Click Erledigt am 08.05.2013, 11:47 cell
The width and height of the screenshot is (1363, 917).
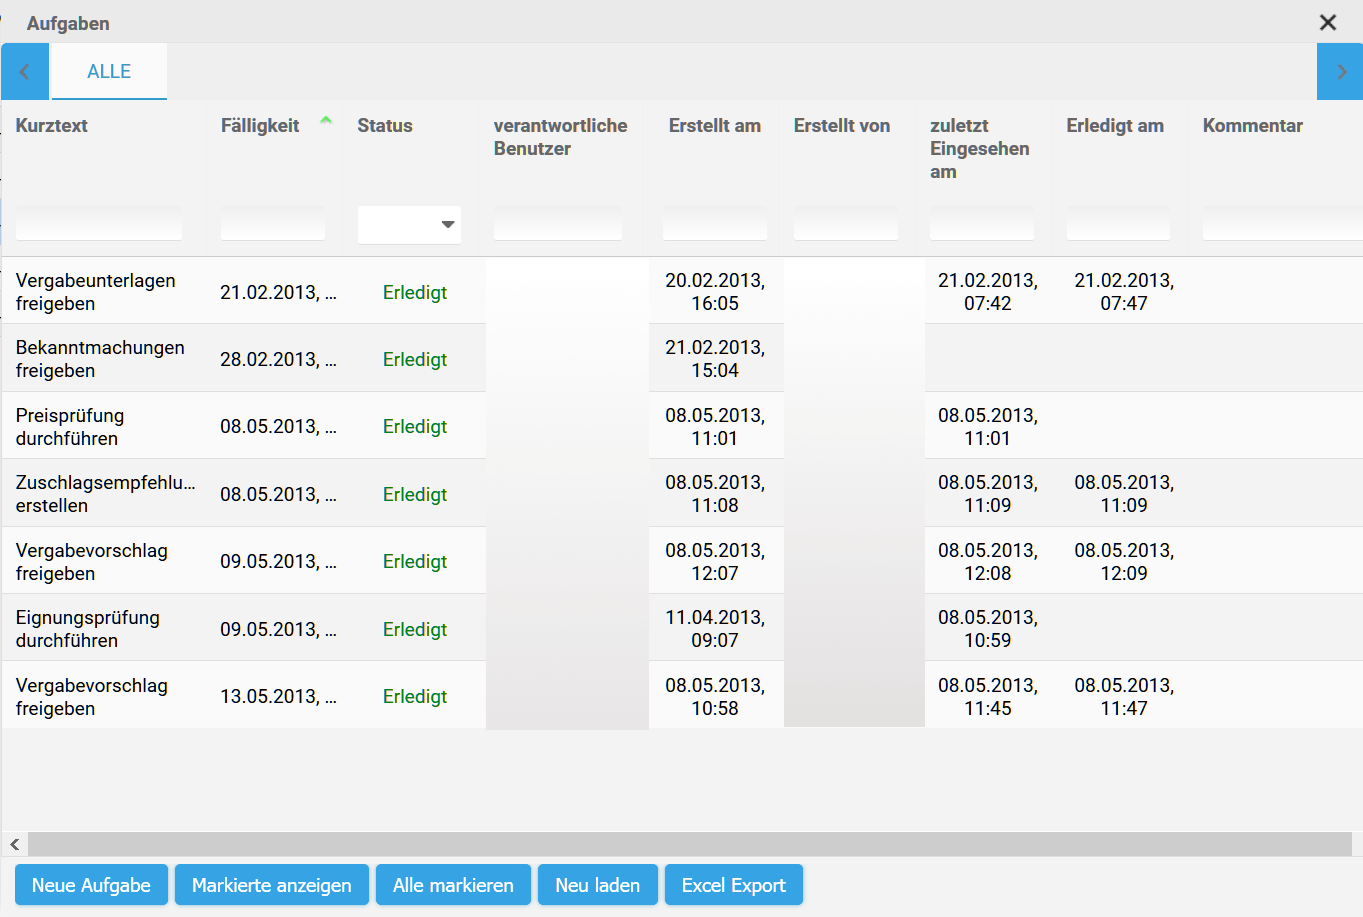coord(1124,696)
